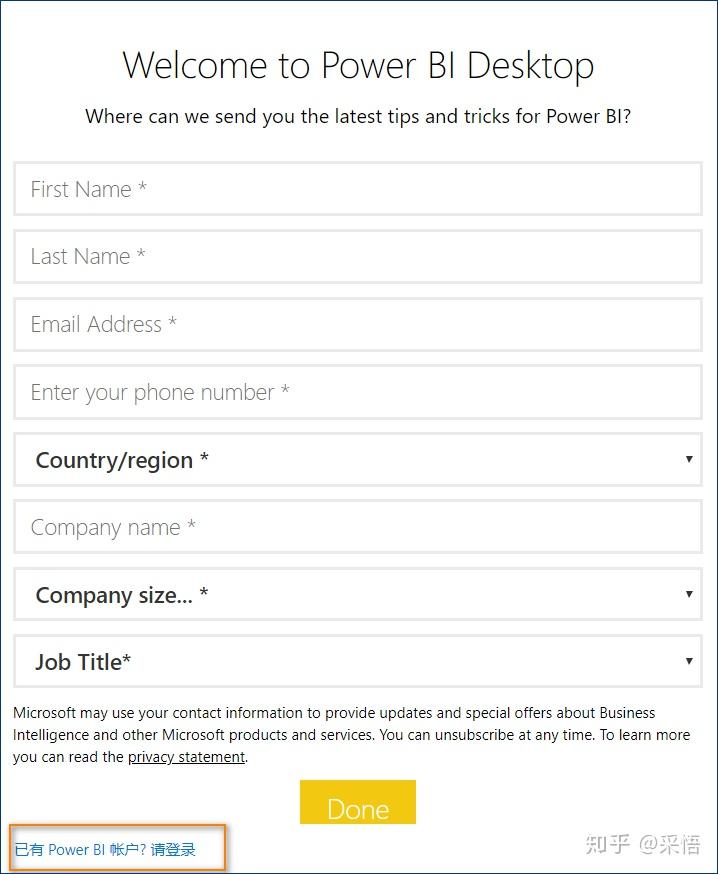Click the Job Title dropdown arrow

[689, 661]
